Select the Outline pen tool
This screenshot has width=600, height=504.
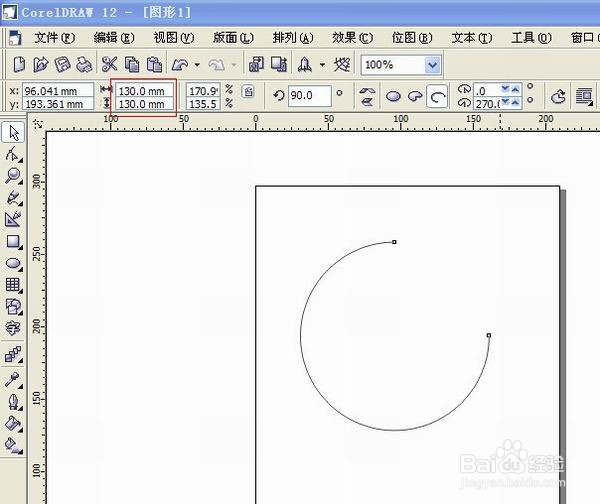pos(13,402)
